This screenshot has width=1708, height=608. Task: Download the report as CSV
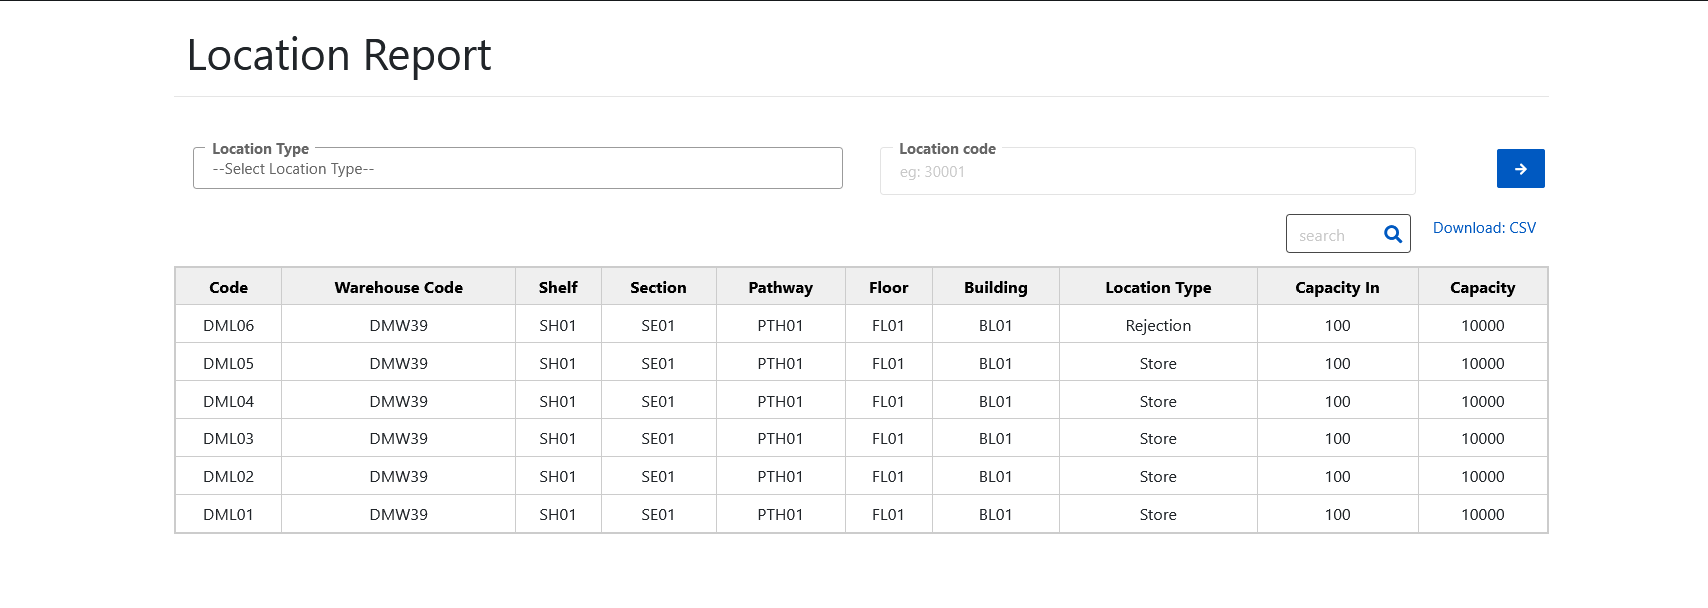[1484, 228]
